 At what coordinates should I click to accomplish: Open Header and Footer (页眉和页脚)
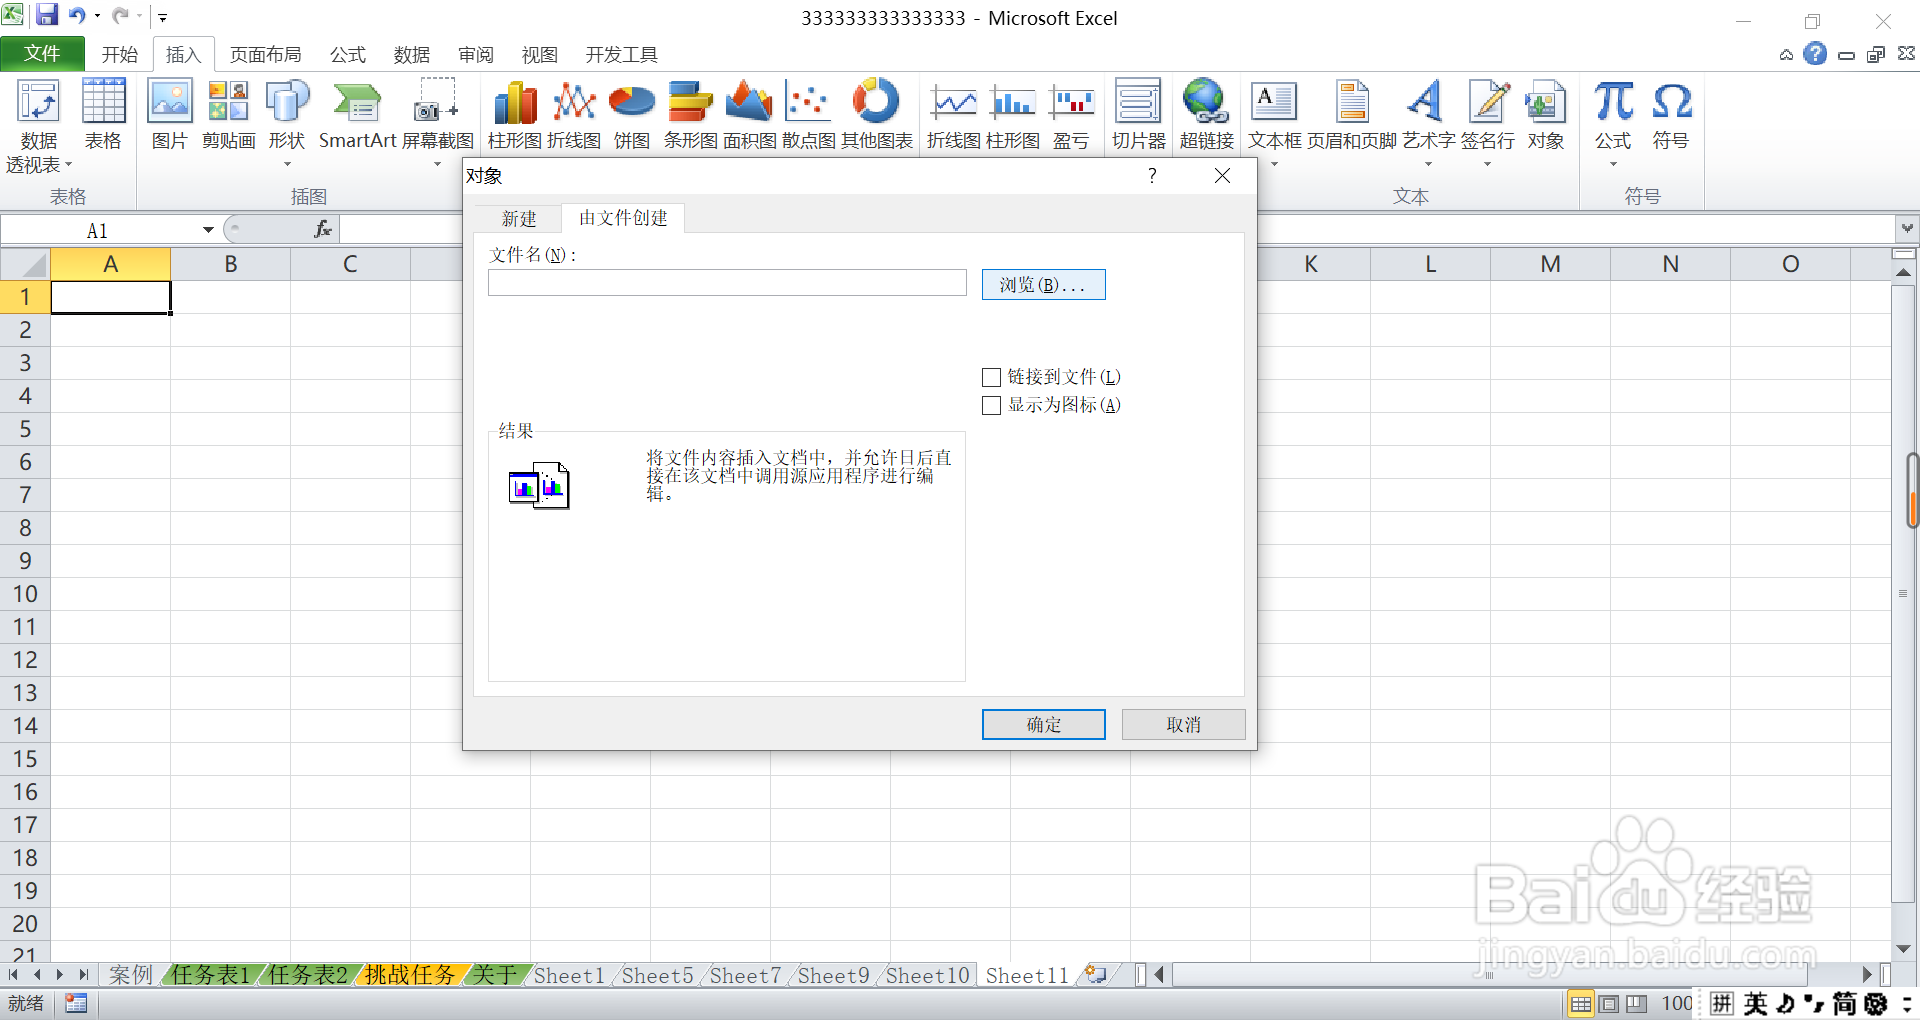(x=1352, y=115)
